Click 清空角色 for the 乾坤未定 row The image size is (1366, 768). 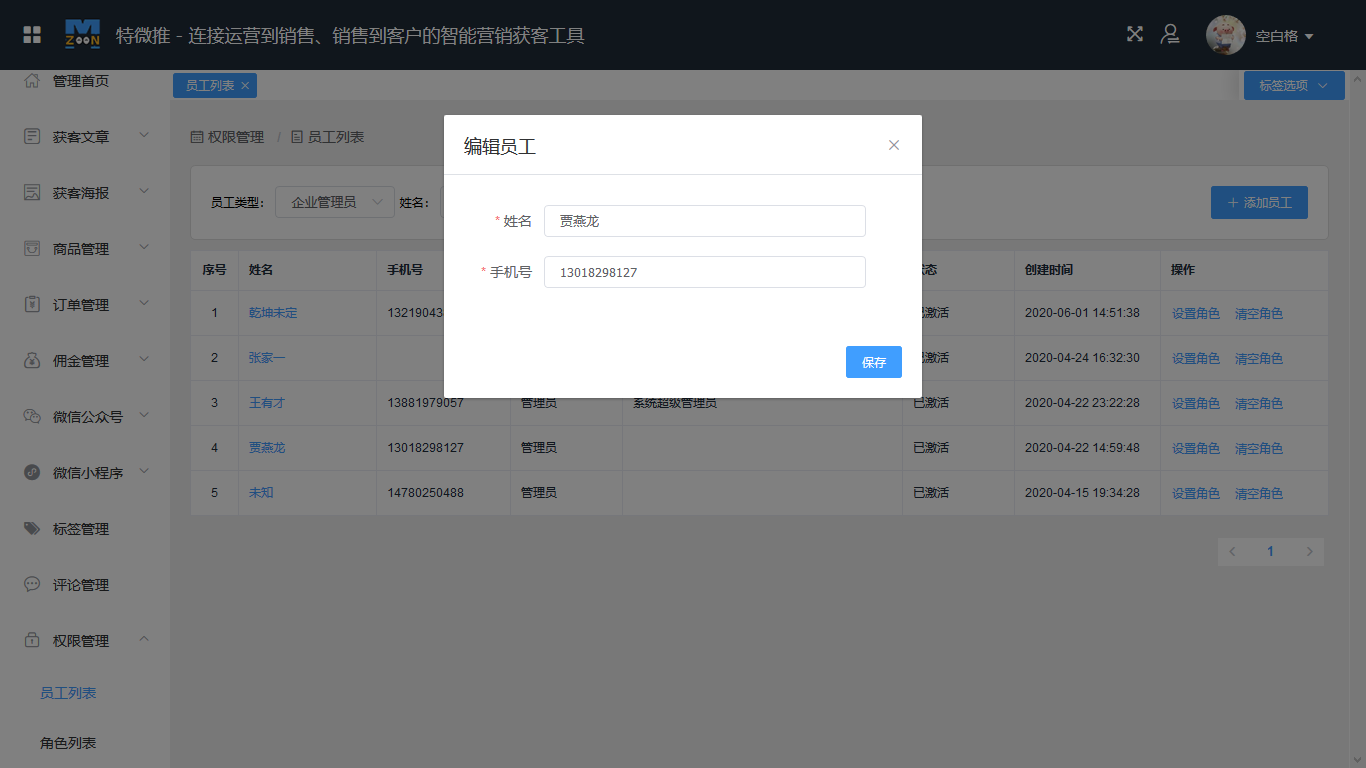point(1259,314)
